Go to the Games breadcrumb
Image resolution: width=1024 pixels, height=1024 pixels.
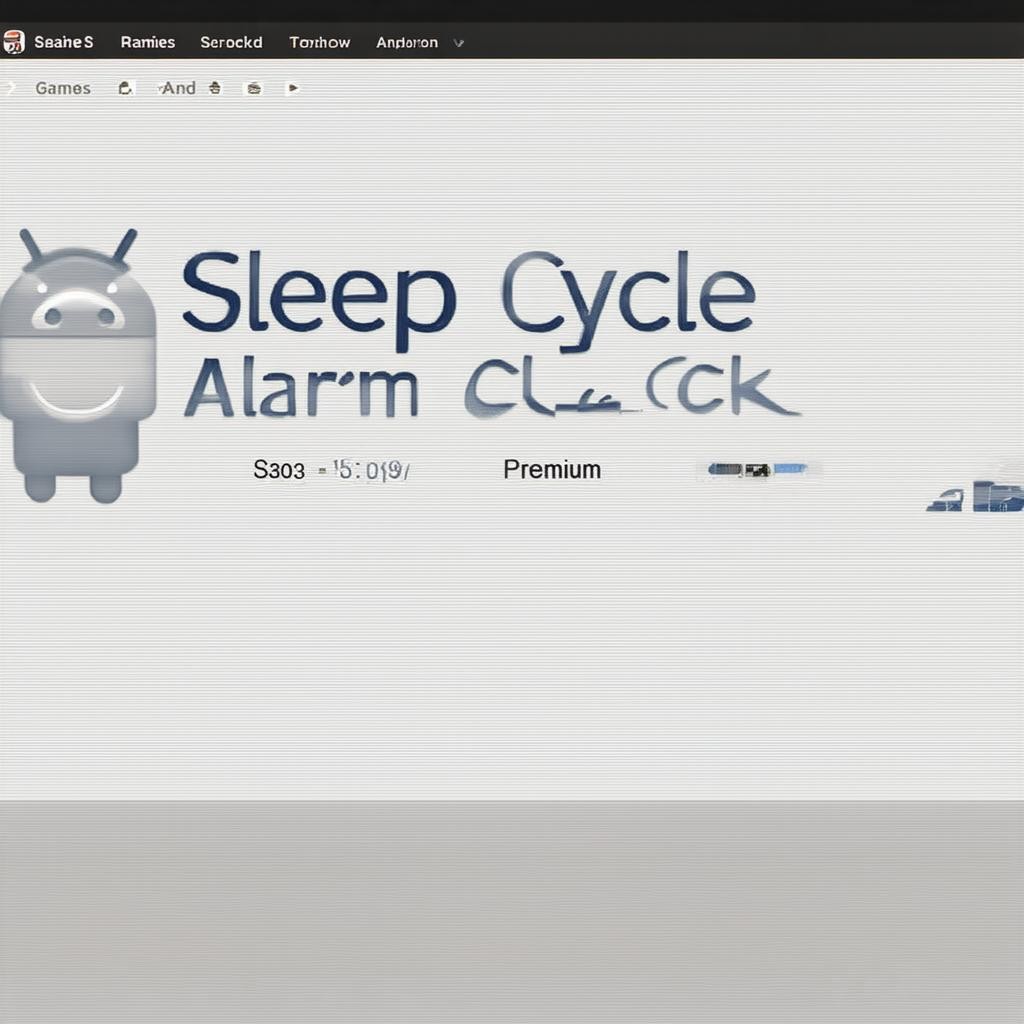click(x=63, y=88)
